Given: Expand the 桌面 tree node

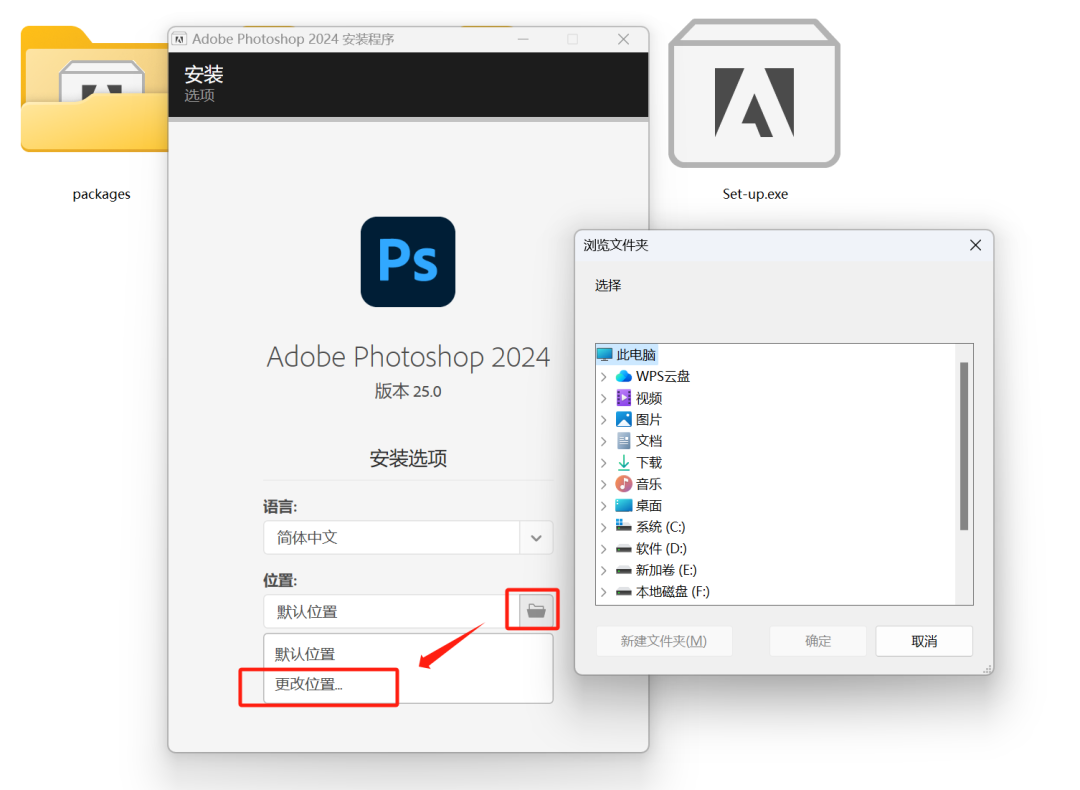Looking at the screenshot, I should coord(603,506).
